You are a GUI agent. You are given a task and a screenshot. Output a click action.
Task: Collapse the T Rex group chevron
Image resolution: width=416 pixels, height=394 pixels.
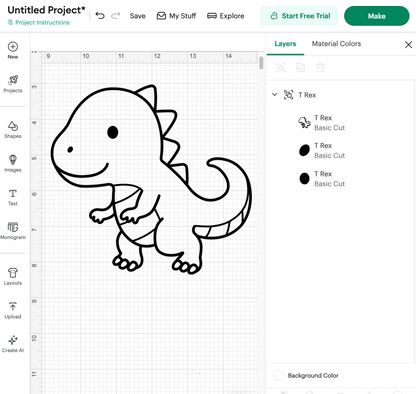click(x=274, y=95)
